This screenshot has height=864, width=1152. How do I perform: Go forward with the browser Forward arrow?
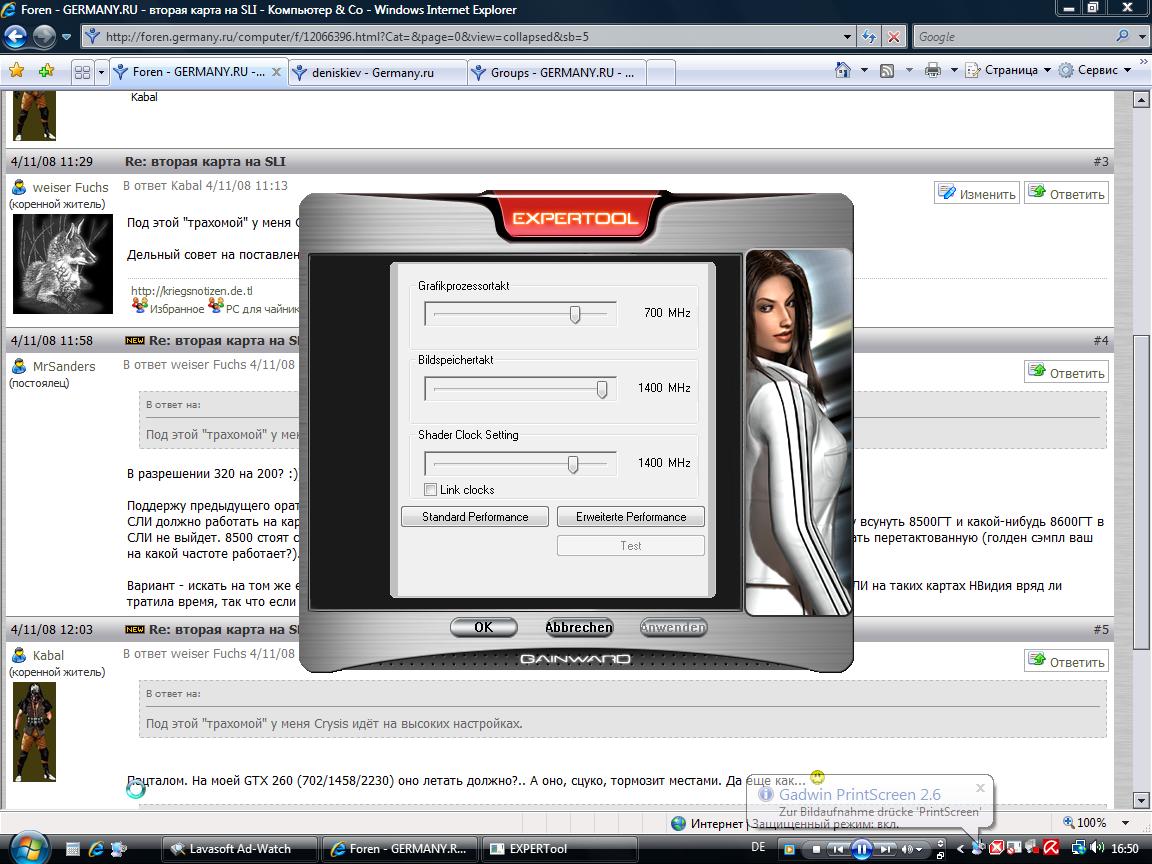(x=44, y=36)
